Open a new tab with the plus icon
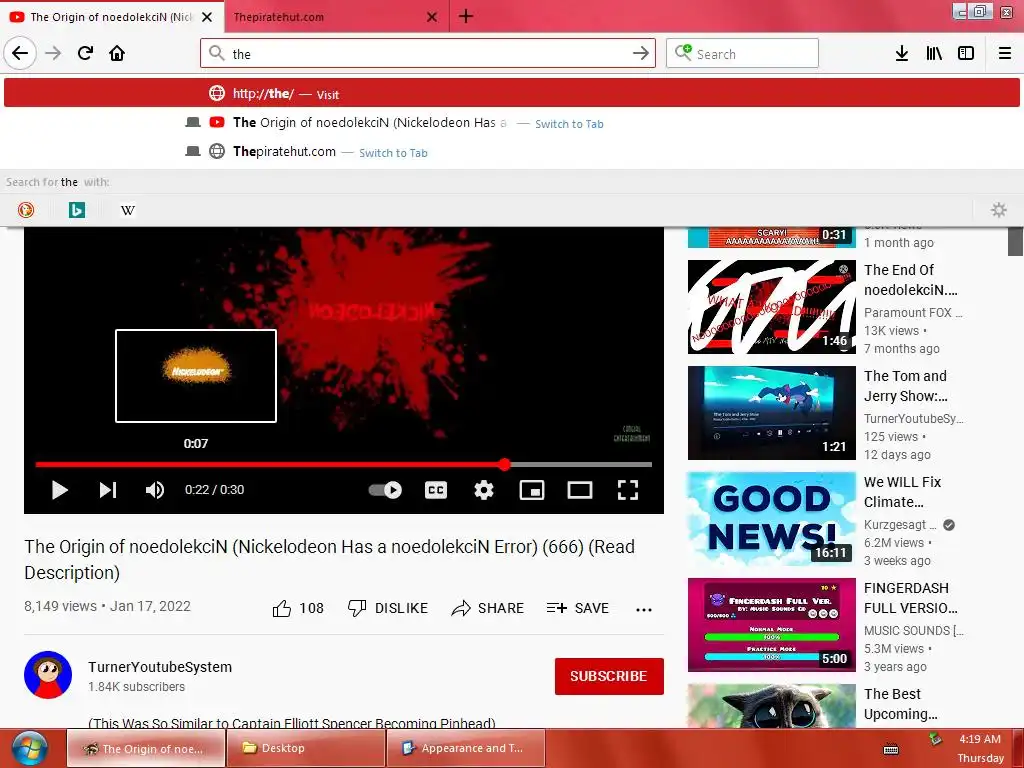Image resolution: width=1024 pixels, height=768 pixels. pos(466,16)
